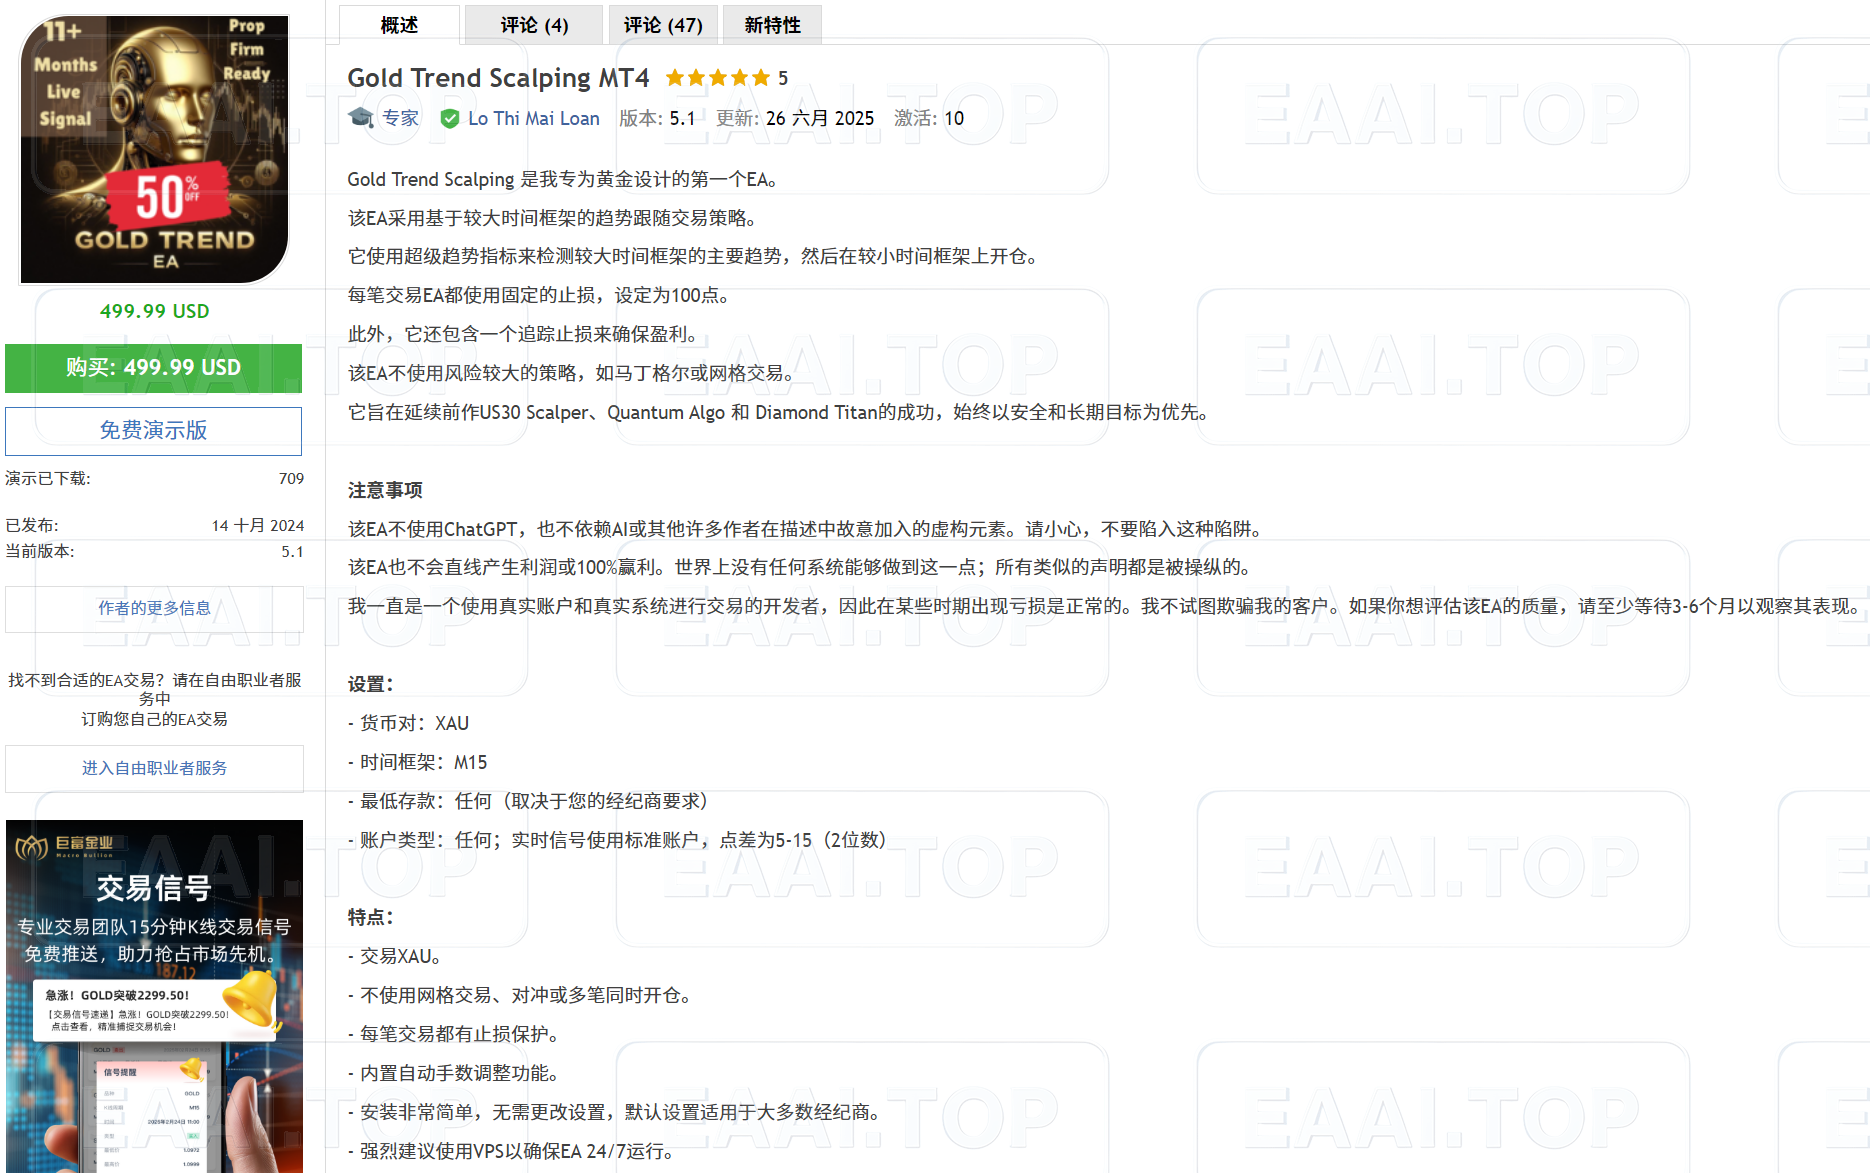The image size is (1870, 1173).
Task: Click the green verified shield icon
Action: (450, 119)
